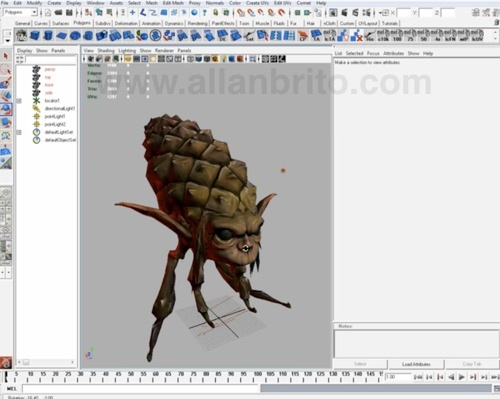Click the Load Attributes button

point(416,364)
